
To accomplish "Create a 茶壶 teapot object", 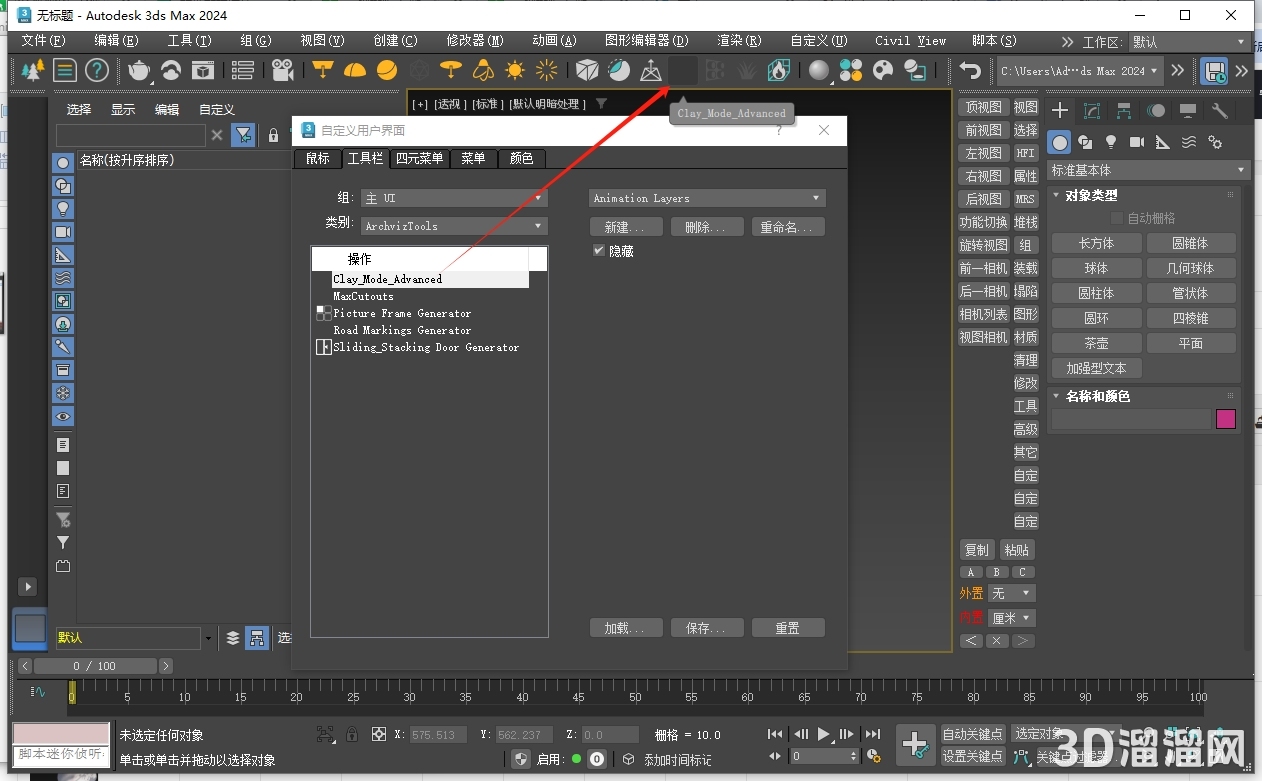I will pyautogui.click(x=1096, y=343).
